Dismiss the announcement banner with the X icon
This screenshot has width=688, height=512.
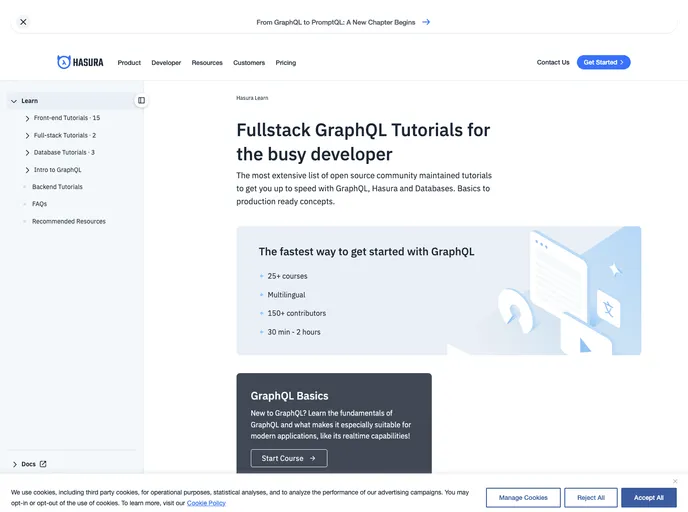tap(23, 22)
